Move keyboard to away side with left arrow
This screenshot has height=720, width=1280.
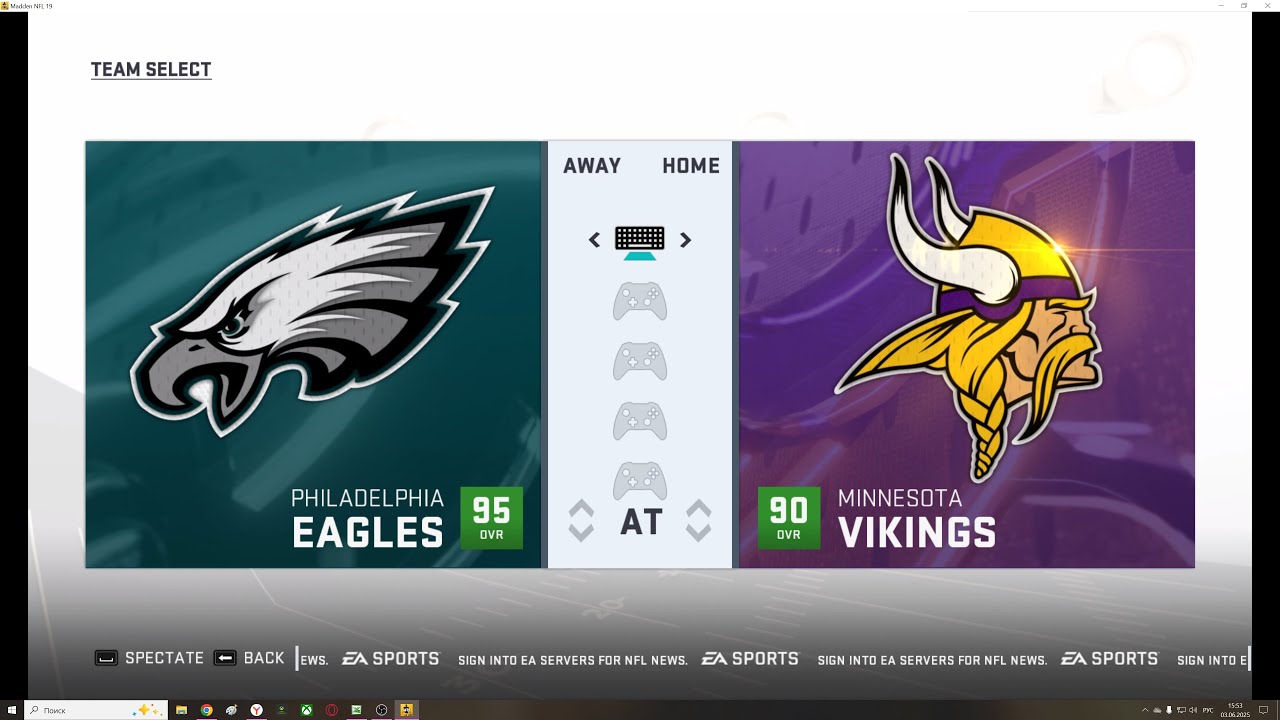coord(594,240)
